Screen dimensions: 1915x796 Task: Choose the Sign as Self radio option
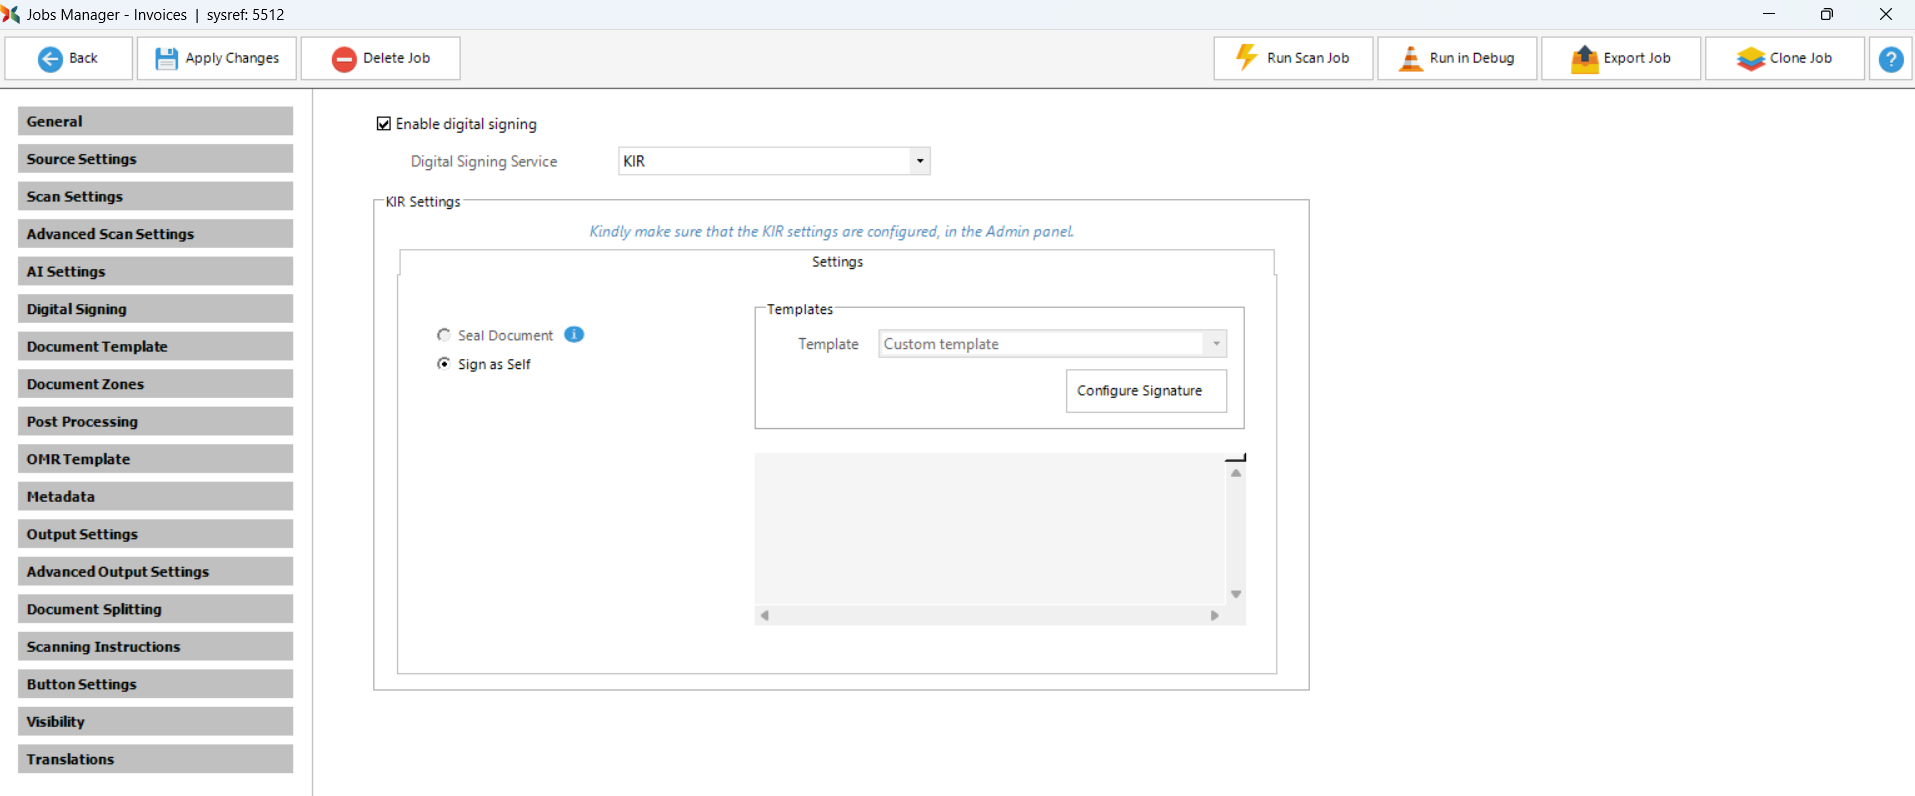tap(444, 364)
